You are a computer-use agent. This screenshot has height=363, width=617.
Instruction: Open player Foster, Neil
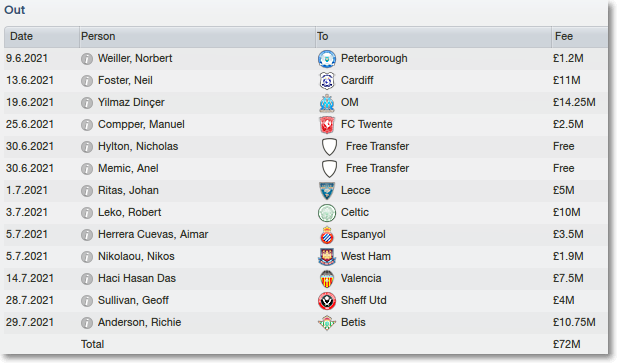125,80
